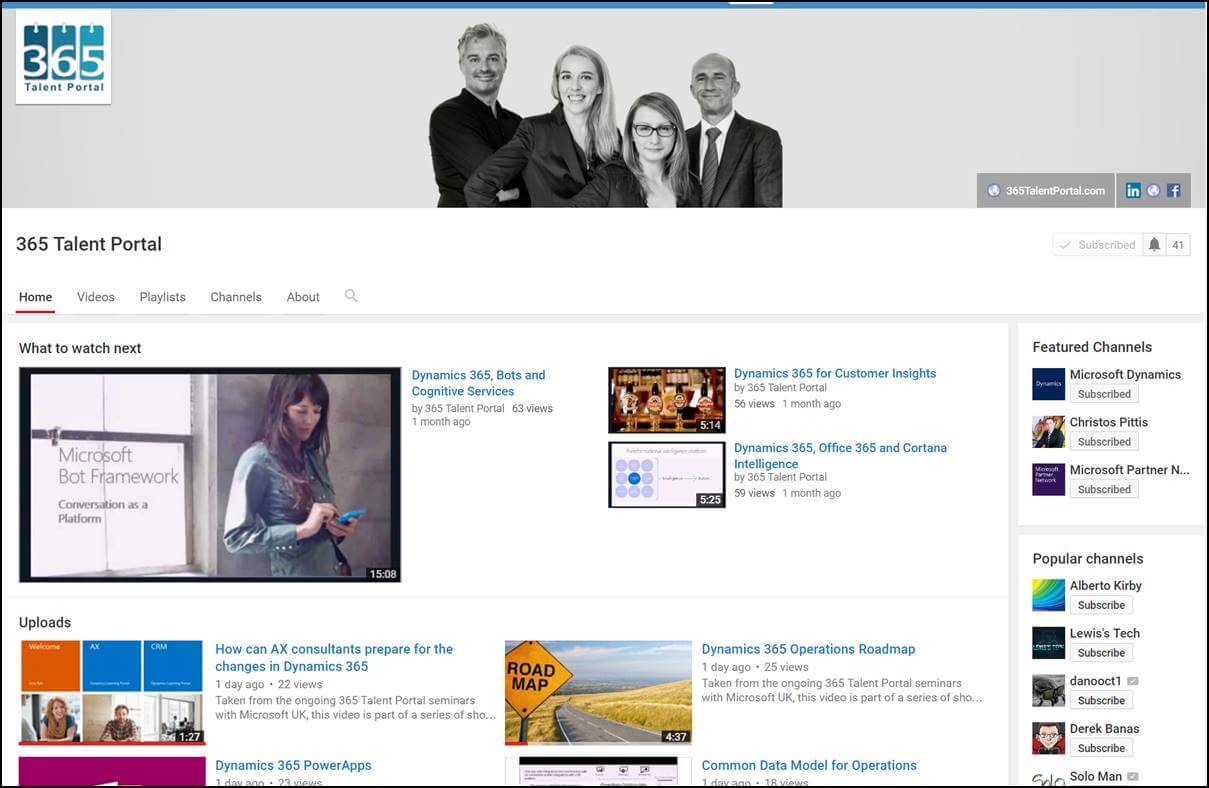Click the Derek Banas channel avatar

pyautogui.click(x=1049, y=739)
